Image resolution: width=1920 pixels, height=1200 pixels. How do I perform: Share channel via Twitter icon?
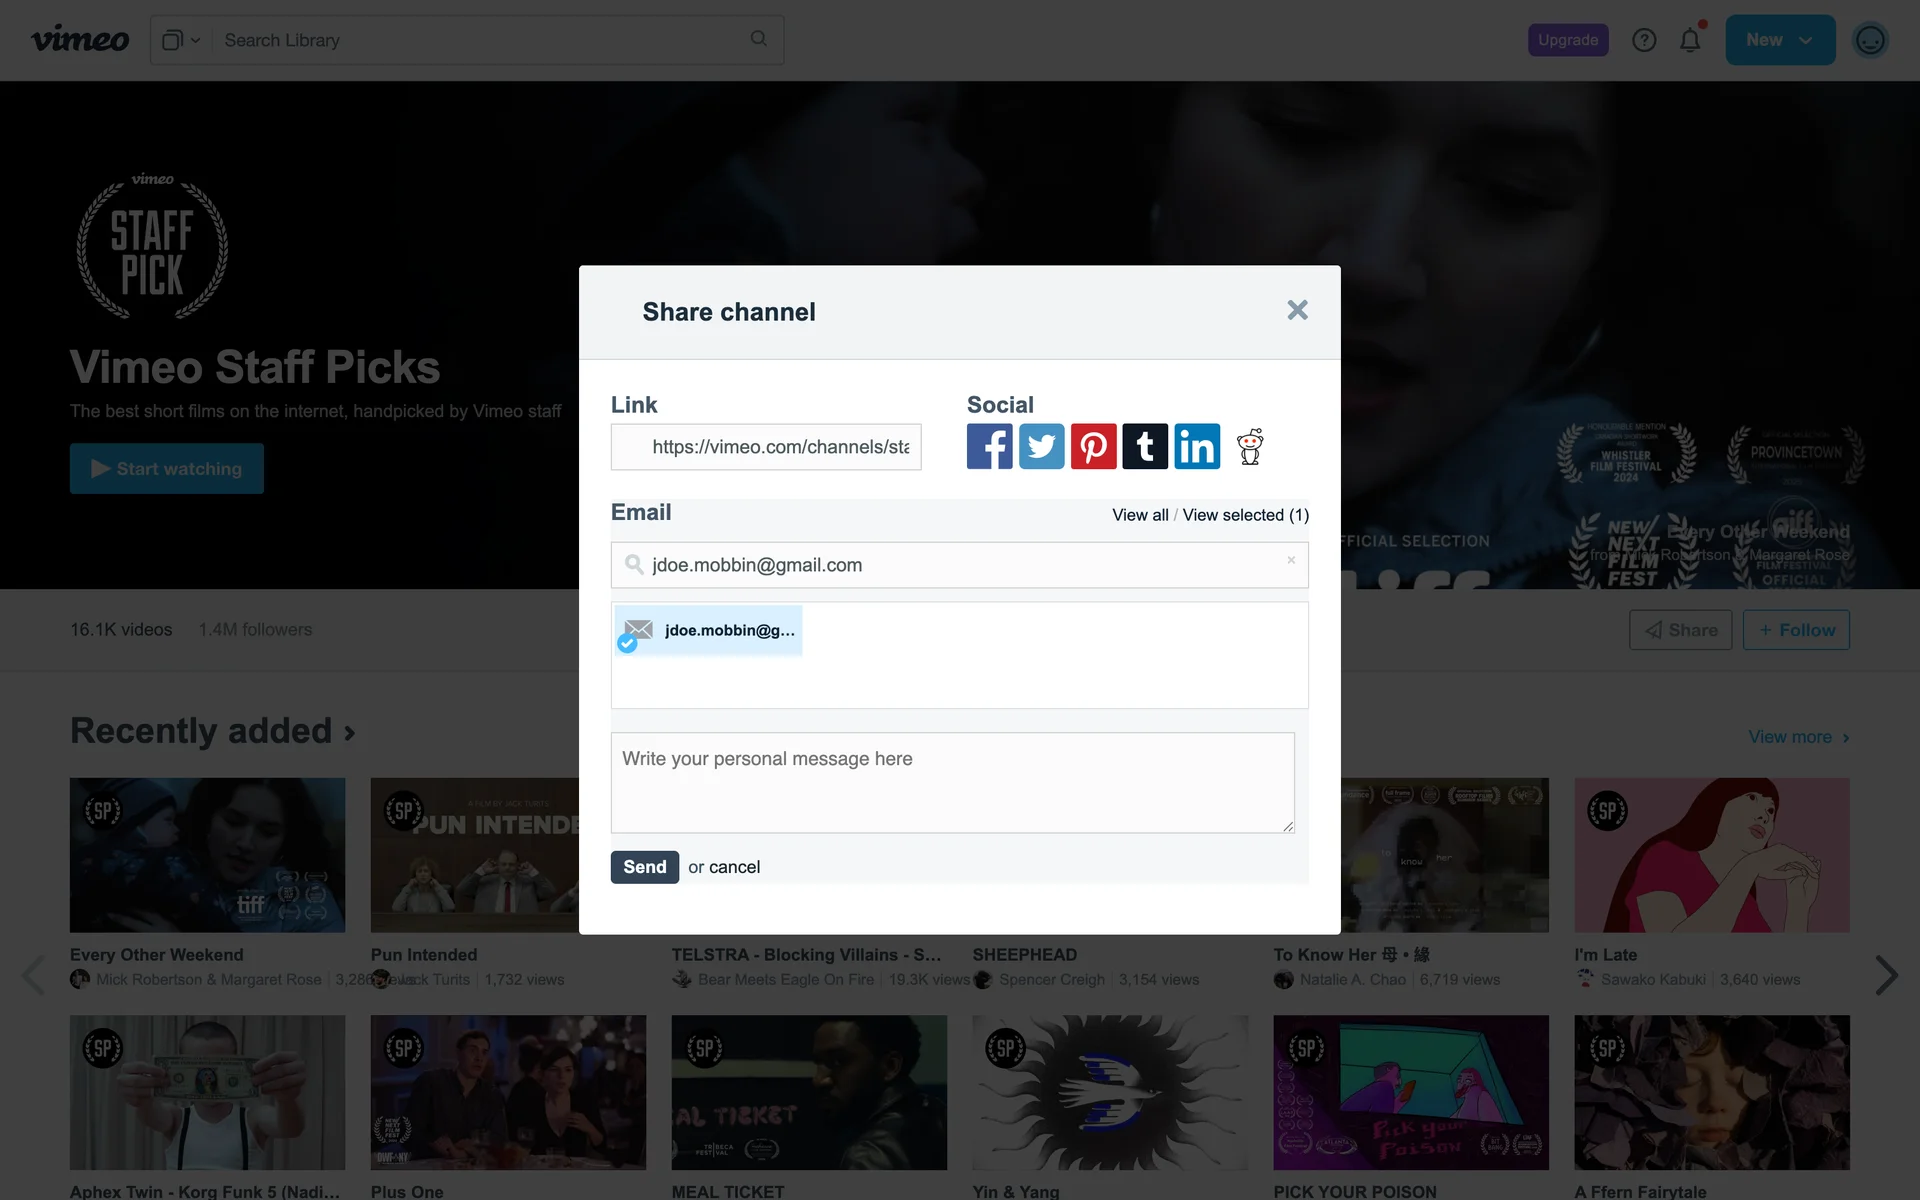pos(1041,446)
